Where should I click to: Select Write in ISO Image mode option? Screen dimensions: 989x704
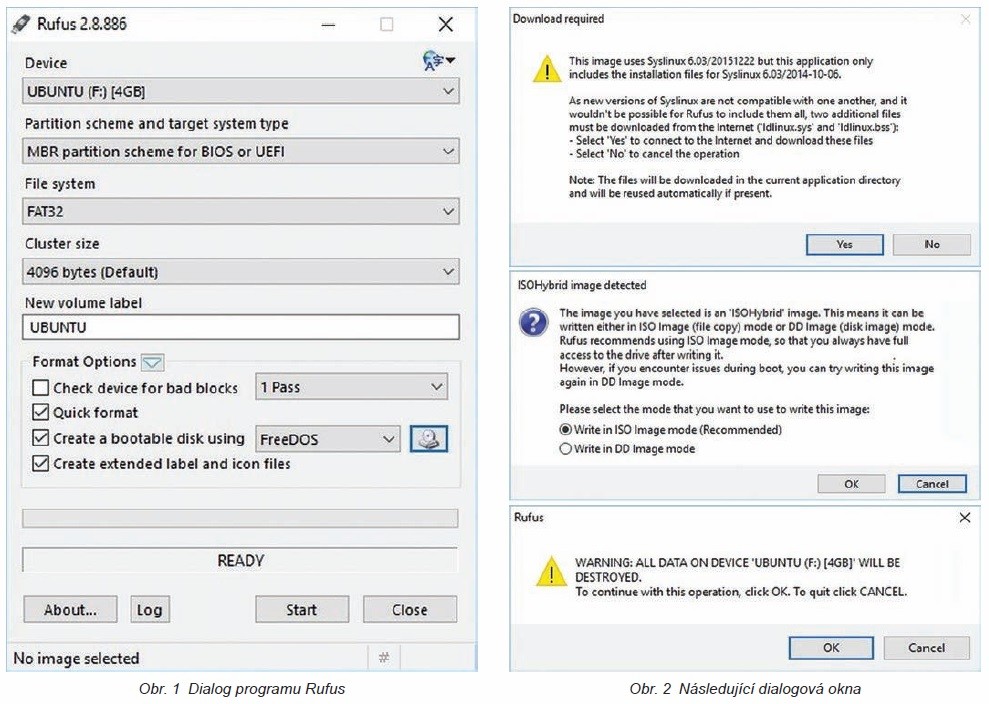[x=566, y=430]
